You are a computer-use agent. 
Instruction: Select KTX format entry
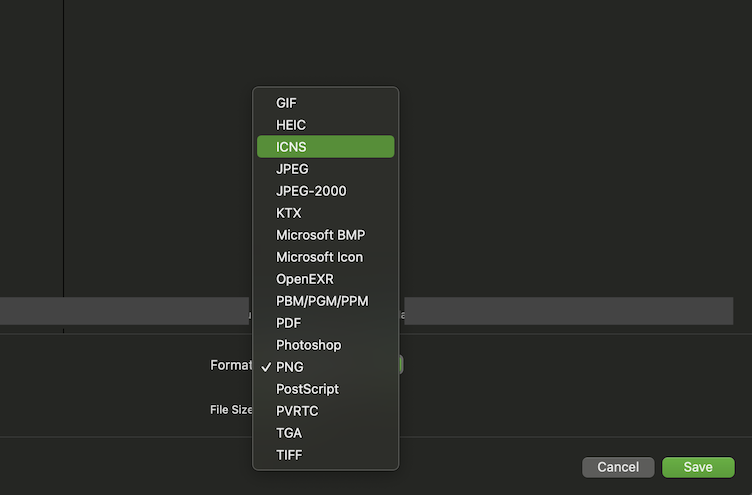(288, 213)
